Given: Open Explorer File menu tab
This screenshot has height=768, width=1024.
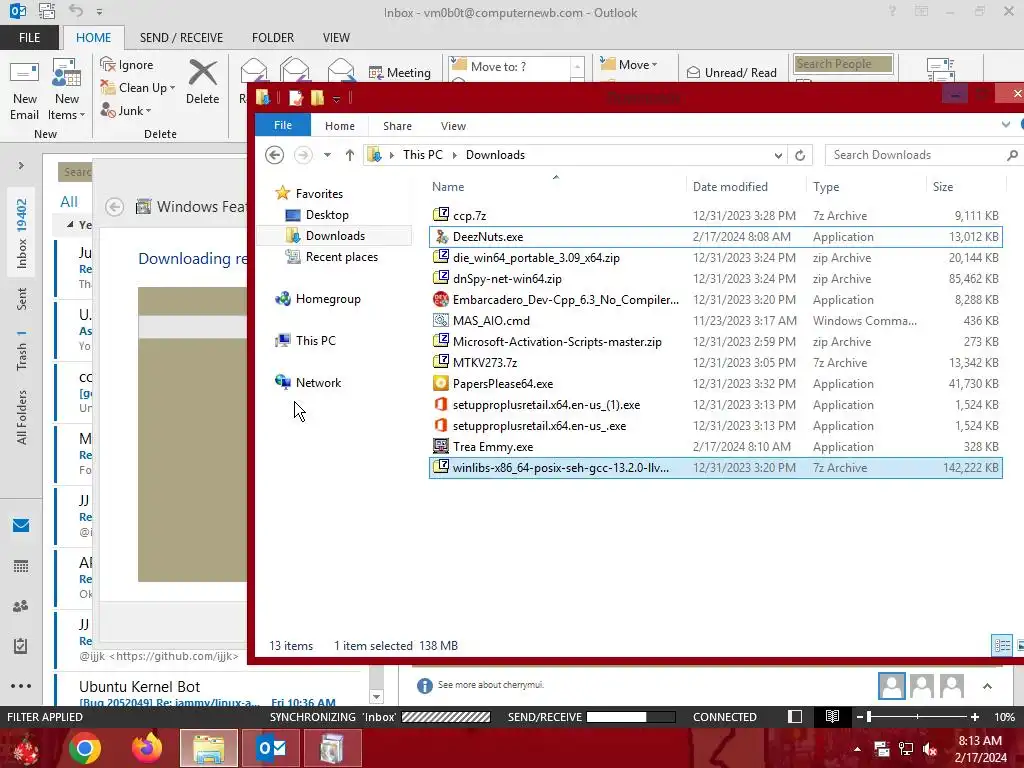Looking at the screenshot, I should 283,125.
